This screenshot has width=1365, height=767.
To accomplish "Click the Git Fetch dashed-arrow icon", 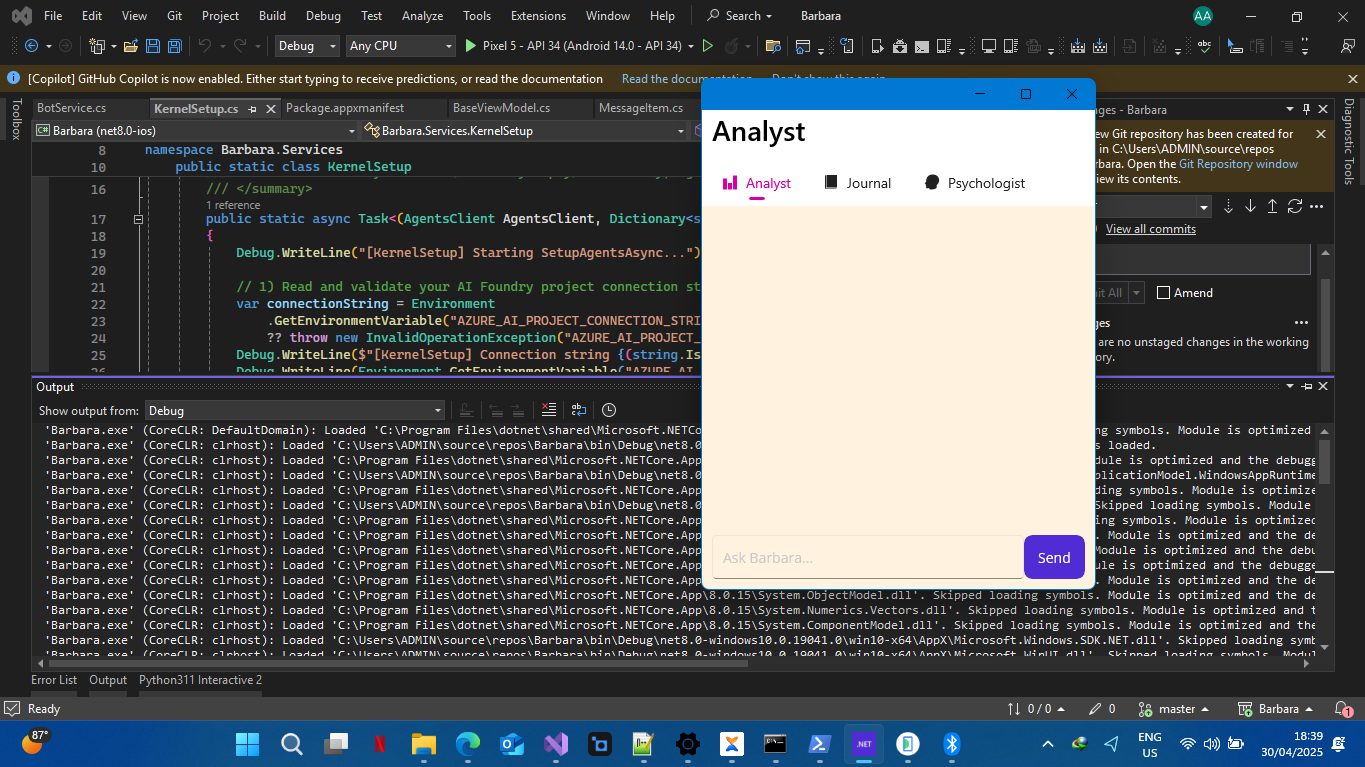I will [x=1229, y=206].
